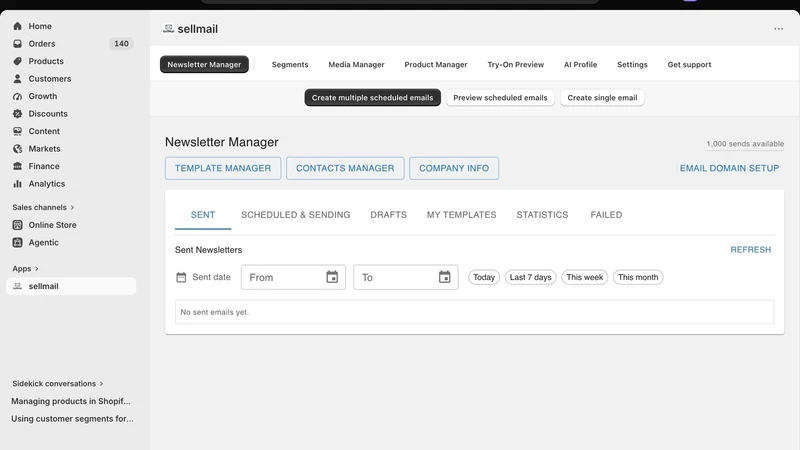Image resolution: width=800 pixels, height=450 pixels.
Task: Click Create multiple scheduled emails button
Action: [x=372, y=97]
